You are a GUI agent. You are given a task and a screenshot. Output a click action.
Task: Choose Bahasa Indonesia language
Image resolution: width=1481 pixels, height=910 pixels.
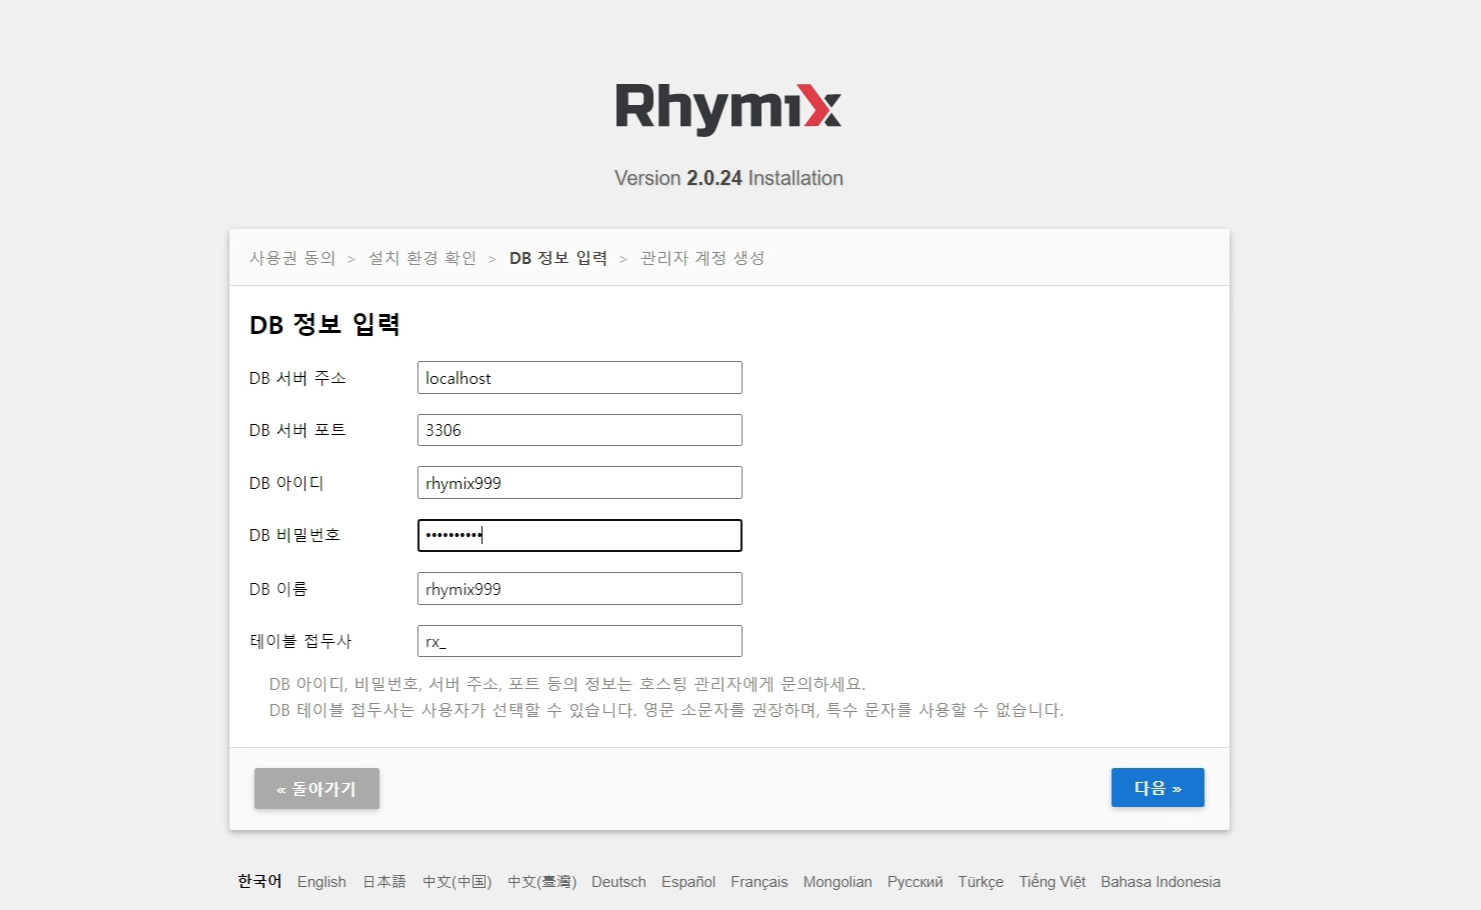[x=1161, y=882]
